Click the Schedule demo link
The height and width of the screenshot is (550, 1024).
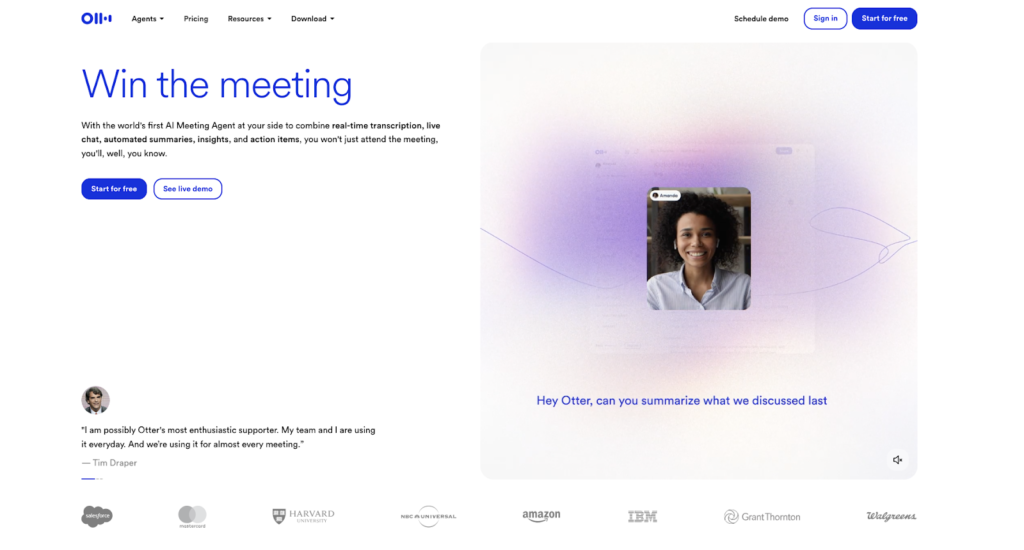(x=761, y=19)
